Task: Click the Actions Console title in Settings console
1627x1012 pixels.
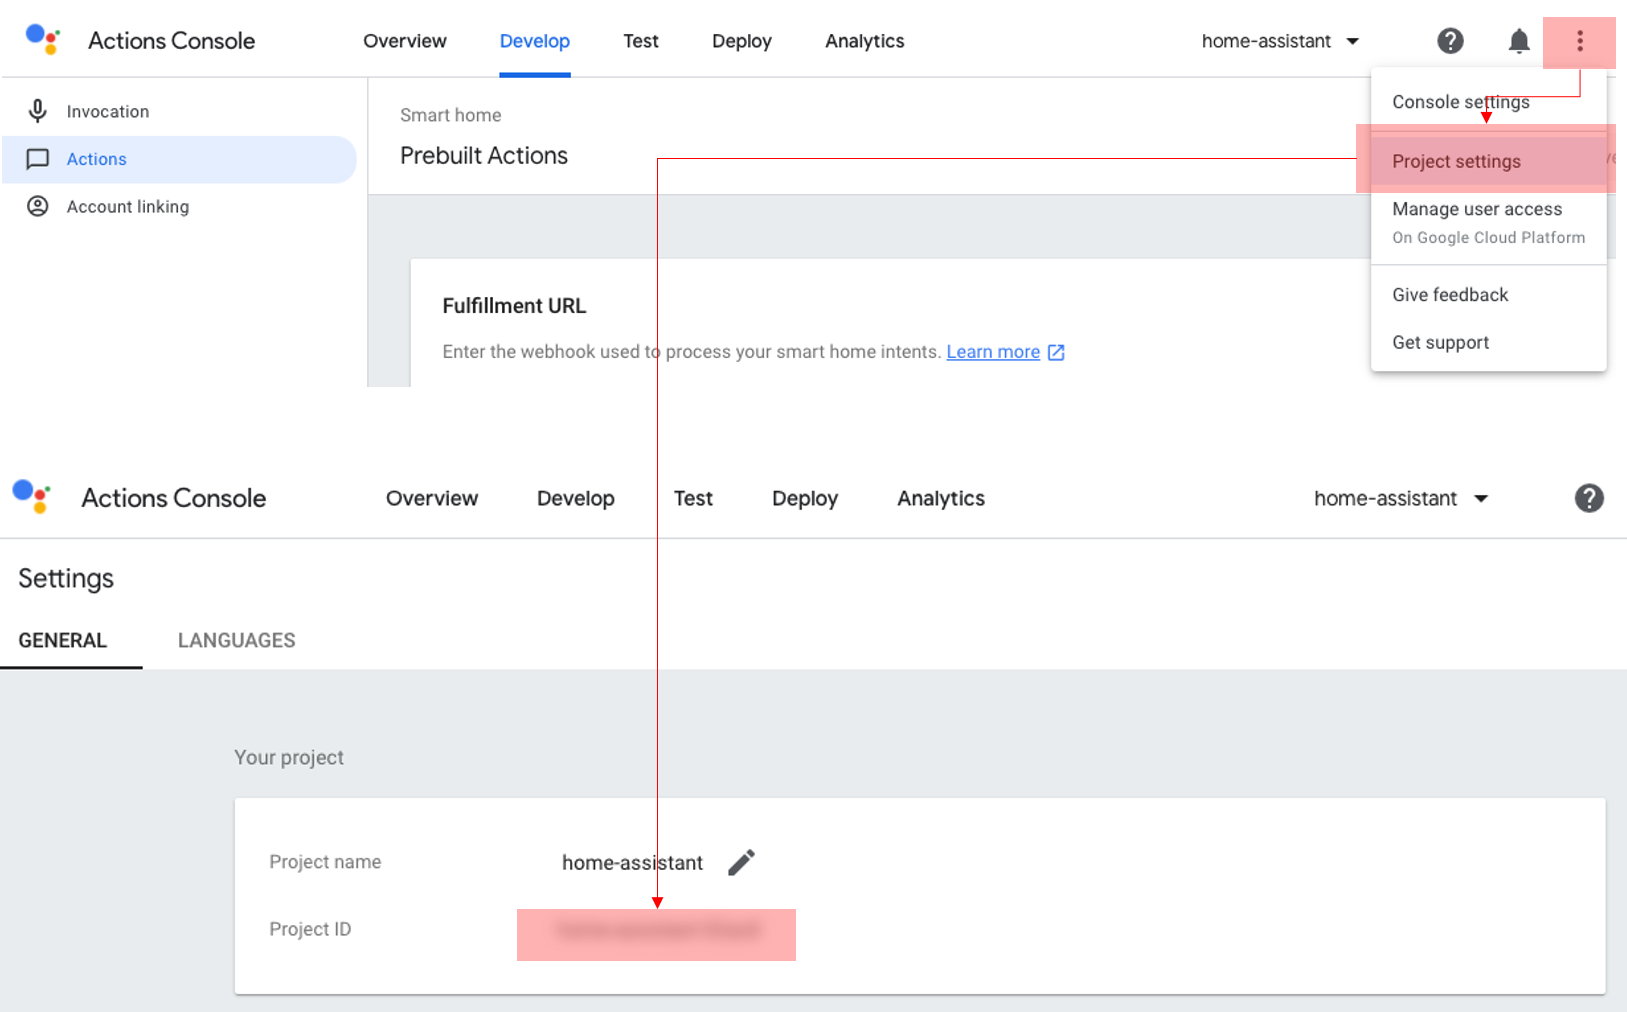Action: click(174, 498)
